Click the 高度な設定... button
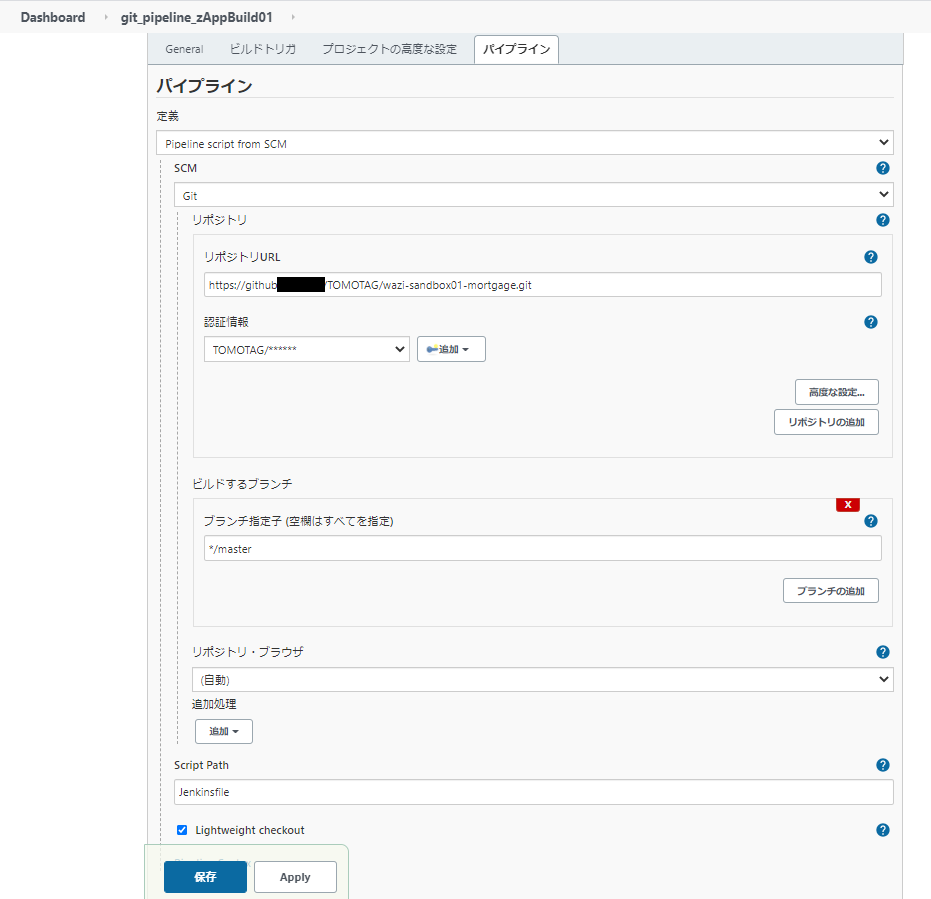The image size is (931, 899). (837, 392)
